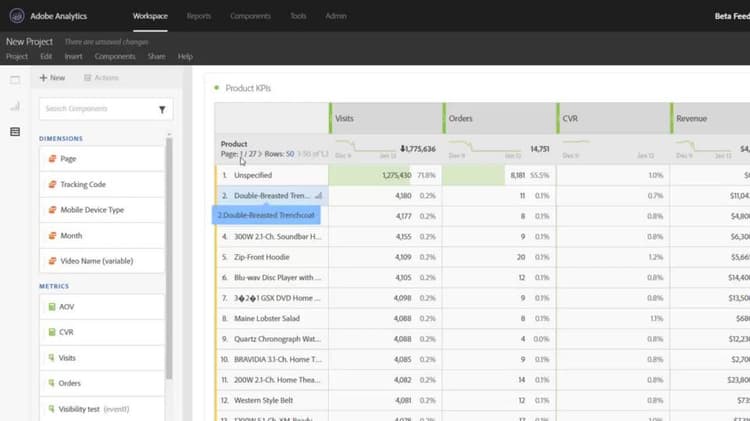Click the Actions icon button
The image size is (750, 421).
click(101, 78)
